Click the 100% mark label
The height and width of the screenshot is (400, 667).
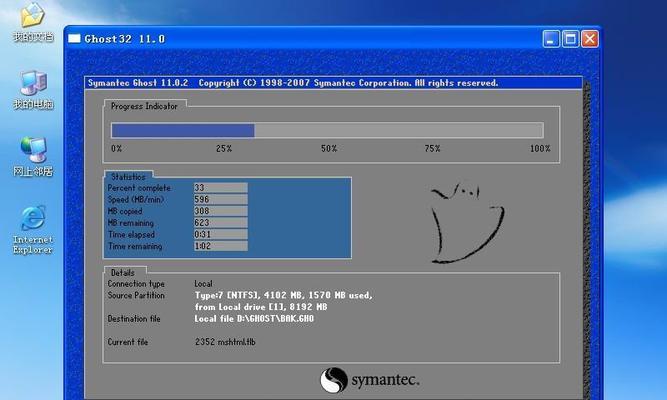click(540, 149)
